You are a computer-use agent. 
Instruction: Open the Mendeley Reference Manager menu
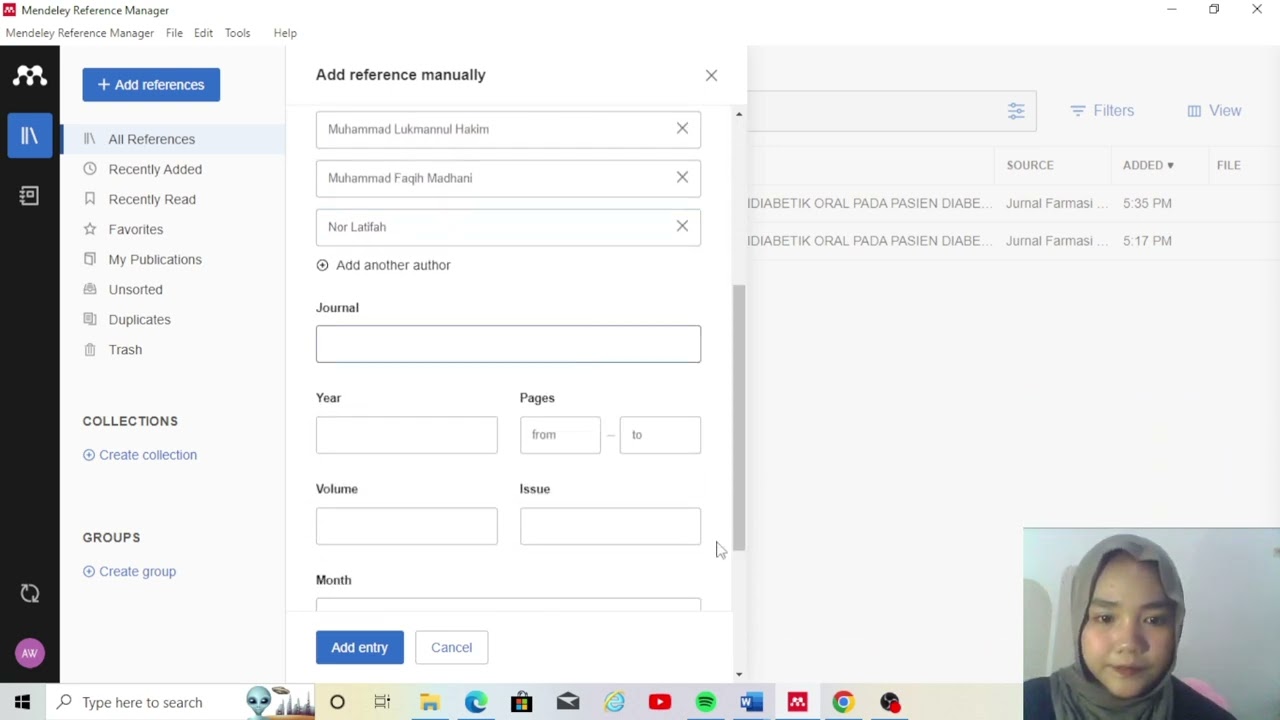tap(80, 33)
